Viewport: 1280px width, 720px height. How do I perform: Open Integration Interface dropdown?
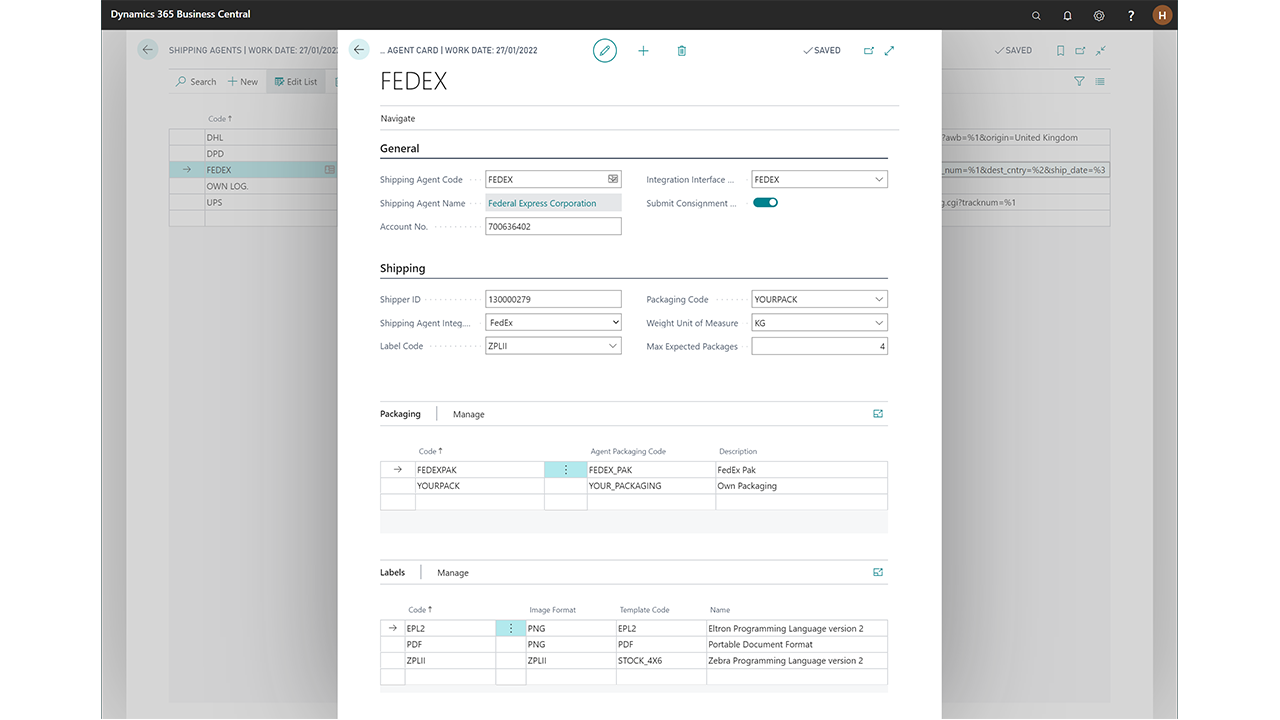click(x=879, y=180)
